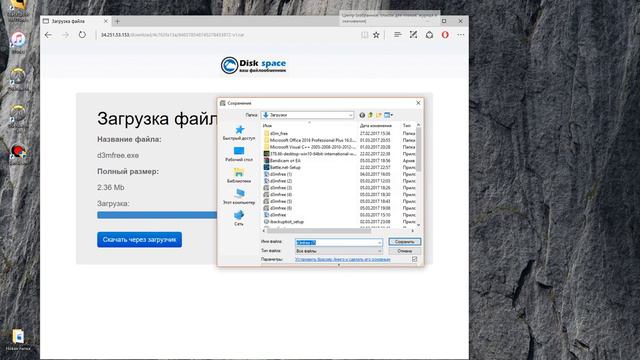Click the Share icon in Edge toolbar
This screenshot has width=640, height=360.
(429, 35)
